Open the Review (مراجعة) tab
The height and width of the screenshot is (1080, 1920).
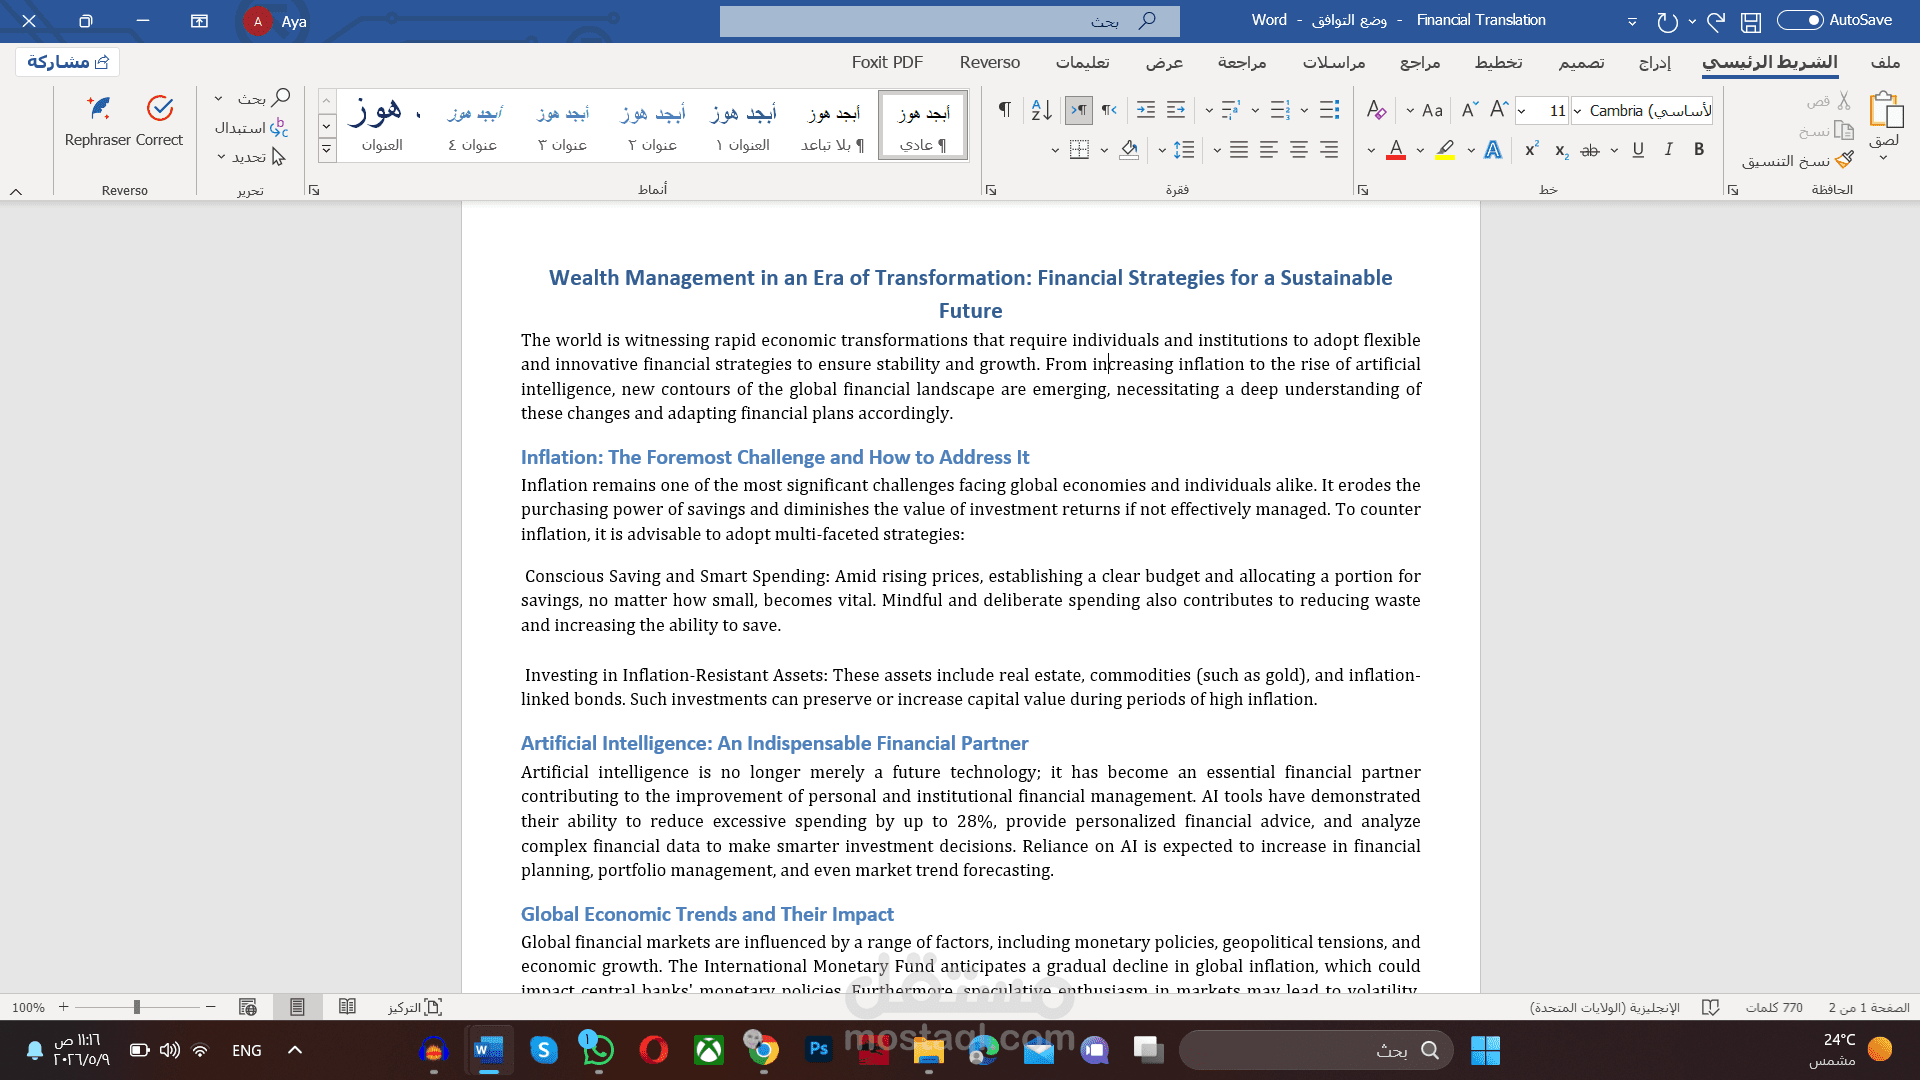pos(1242,62)
